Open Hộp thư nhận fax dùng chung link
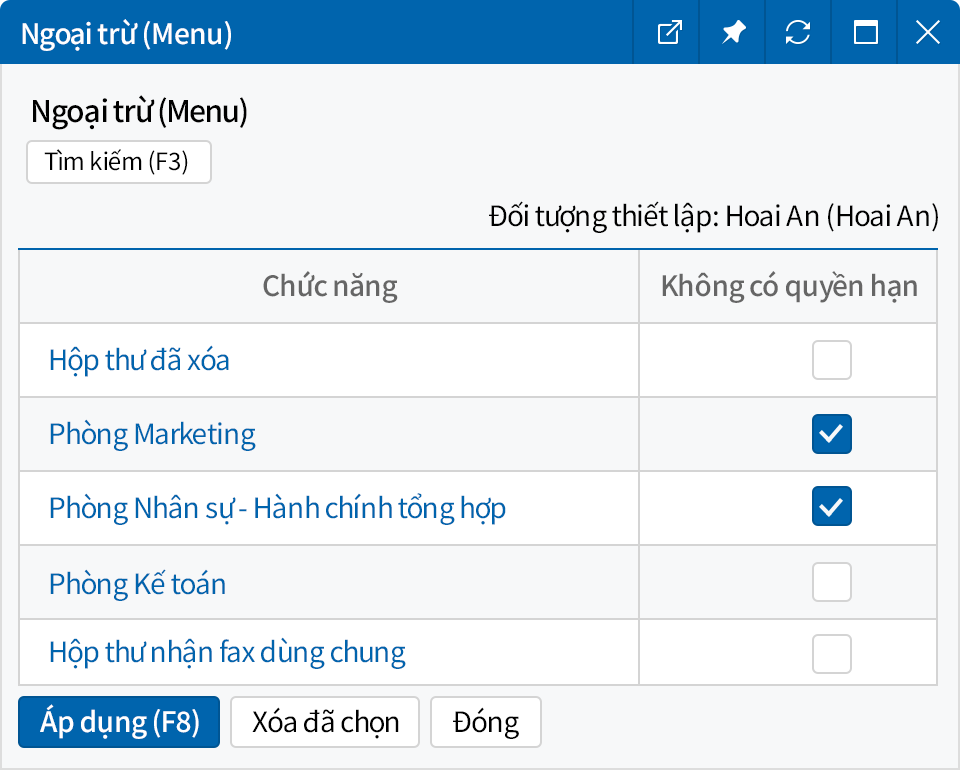960x770 pixels. tap(227, 652)
